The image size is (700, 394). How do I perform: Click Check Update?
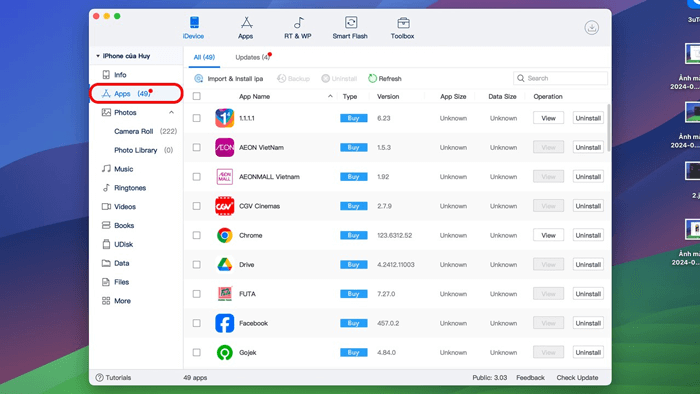pos(577,377)
